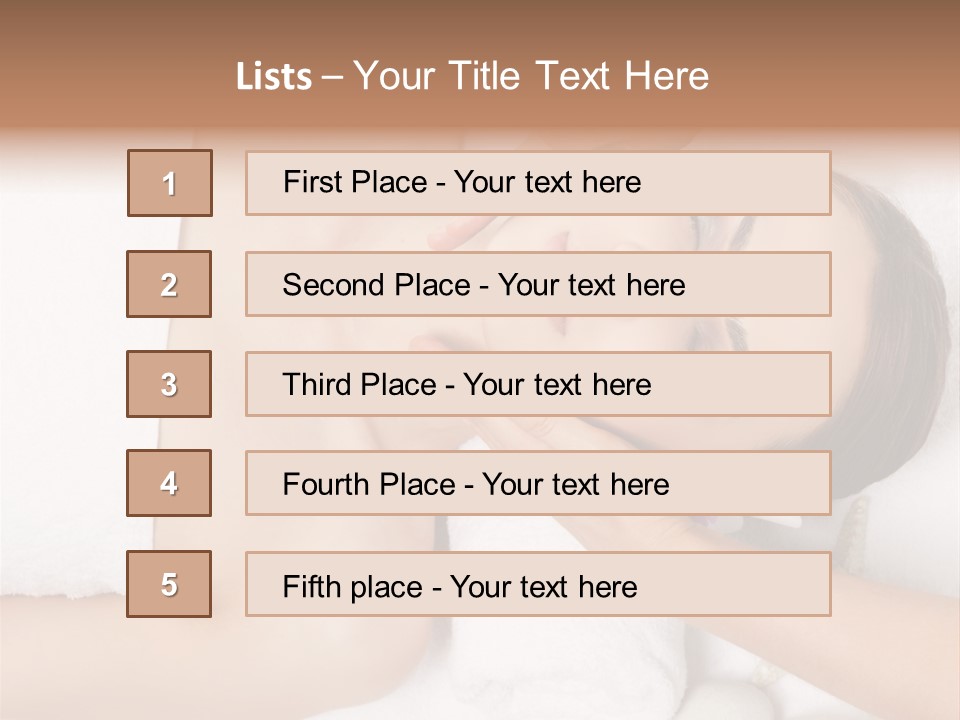
Task: Select the number 4 box
Action: 169,483
